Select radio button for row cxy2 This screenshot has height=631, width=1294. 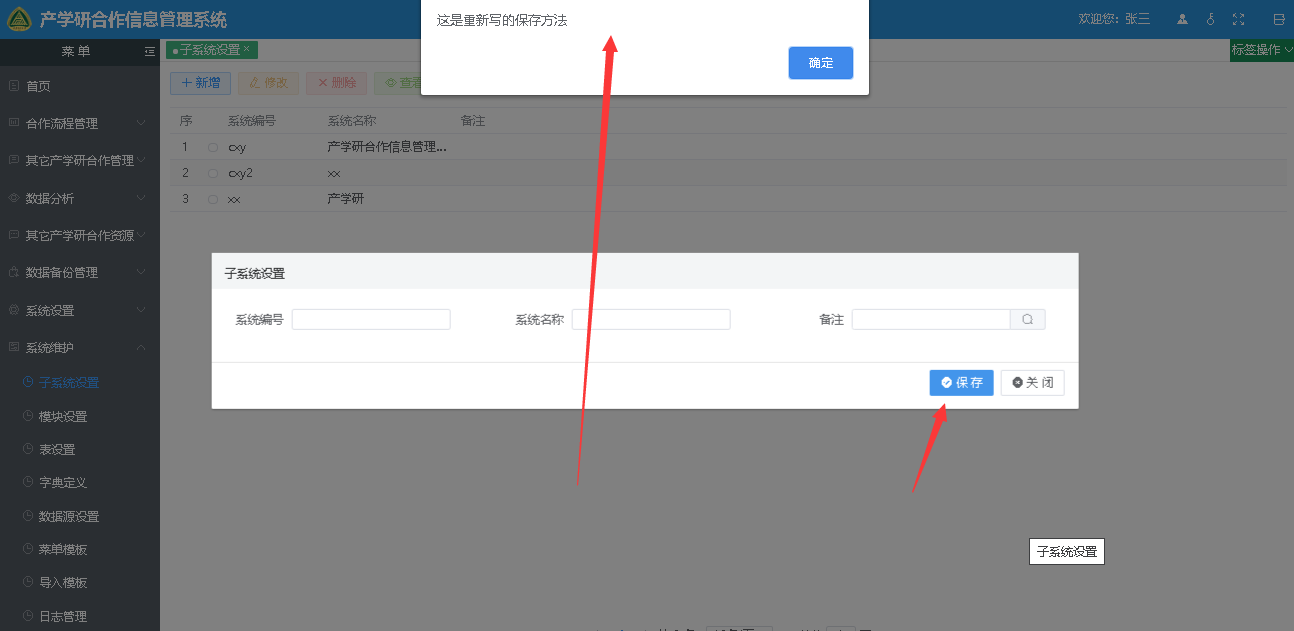[213, 174]
